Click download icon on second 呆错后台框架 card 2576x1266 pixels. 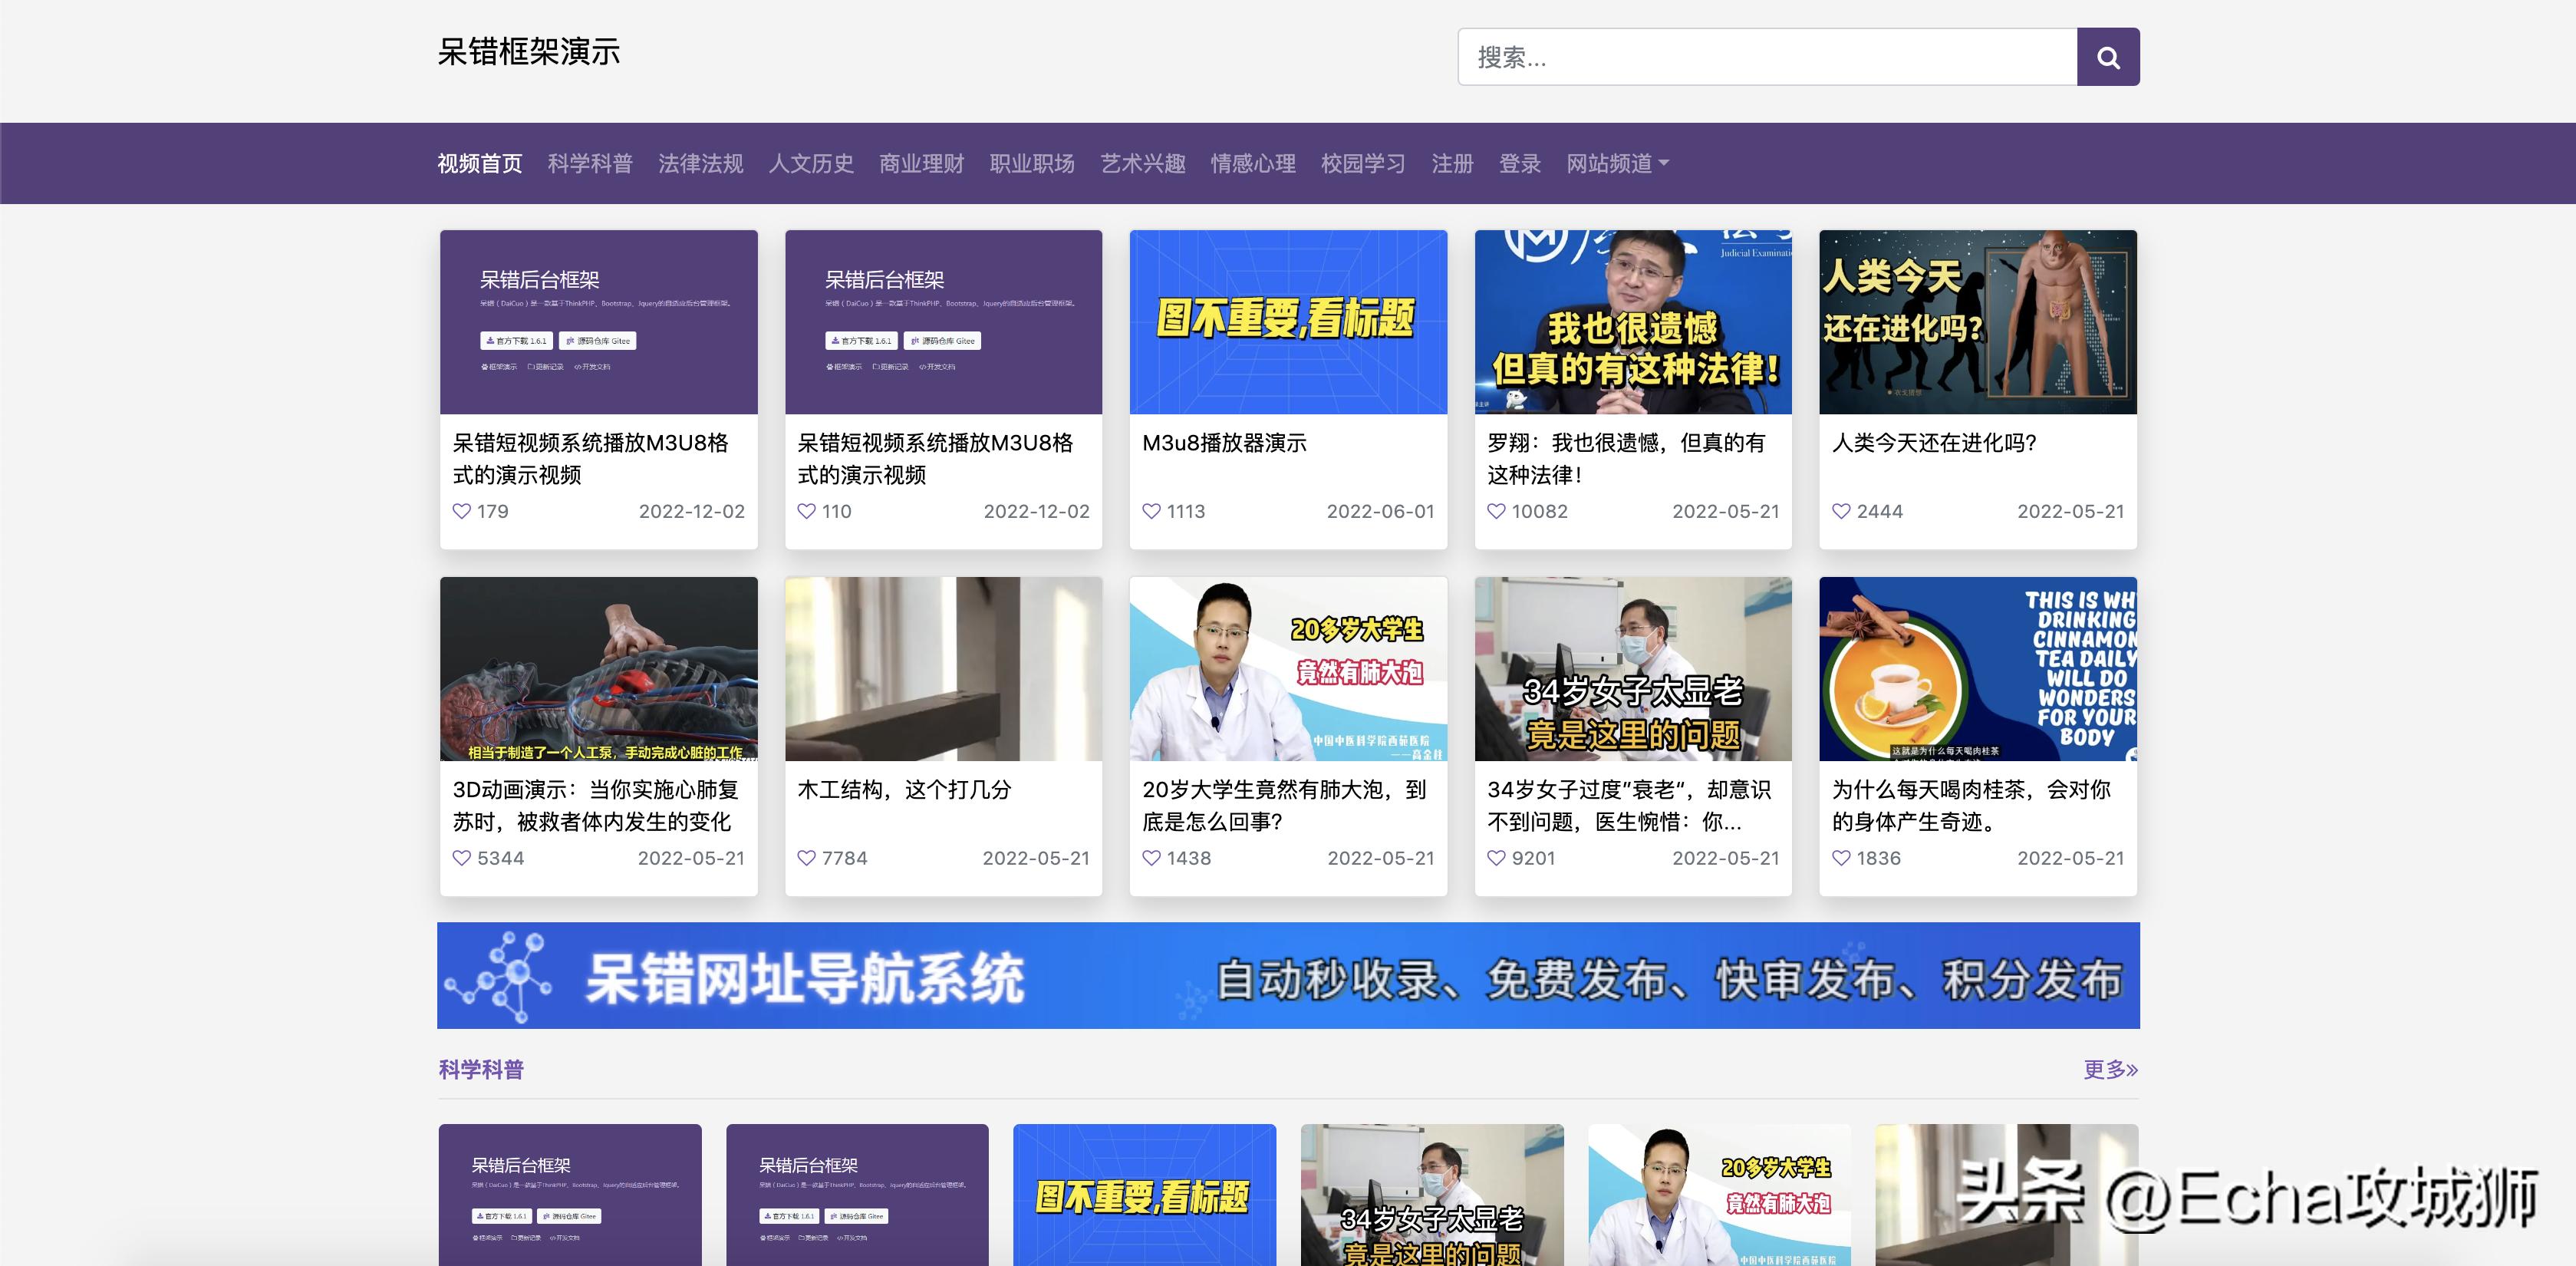(x=836, y=341)
